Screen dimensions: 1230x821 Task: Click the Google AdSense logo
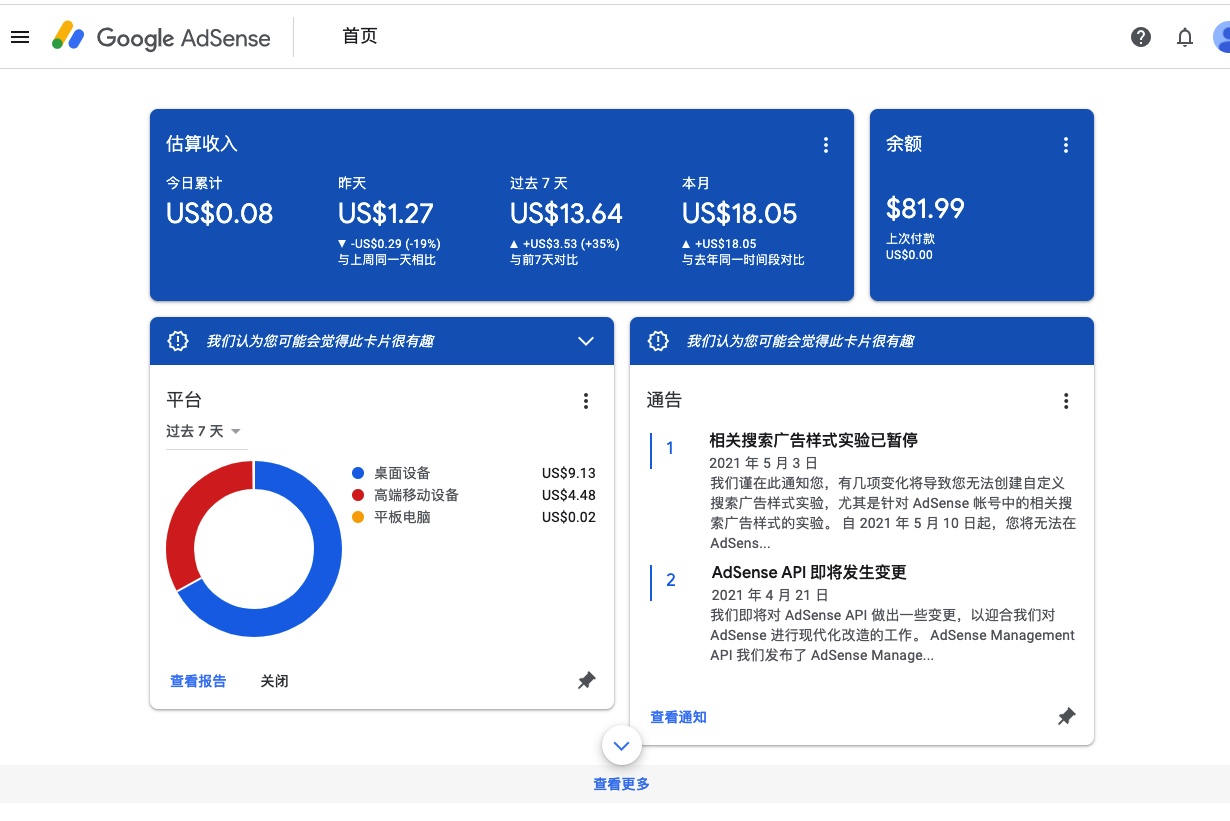162,37
